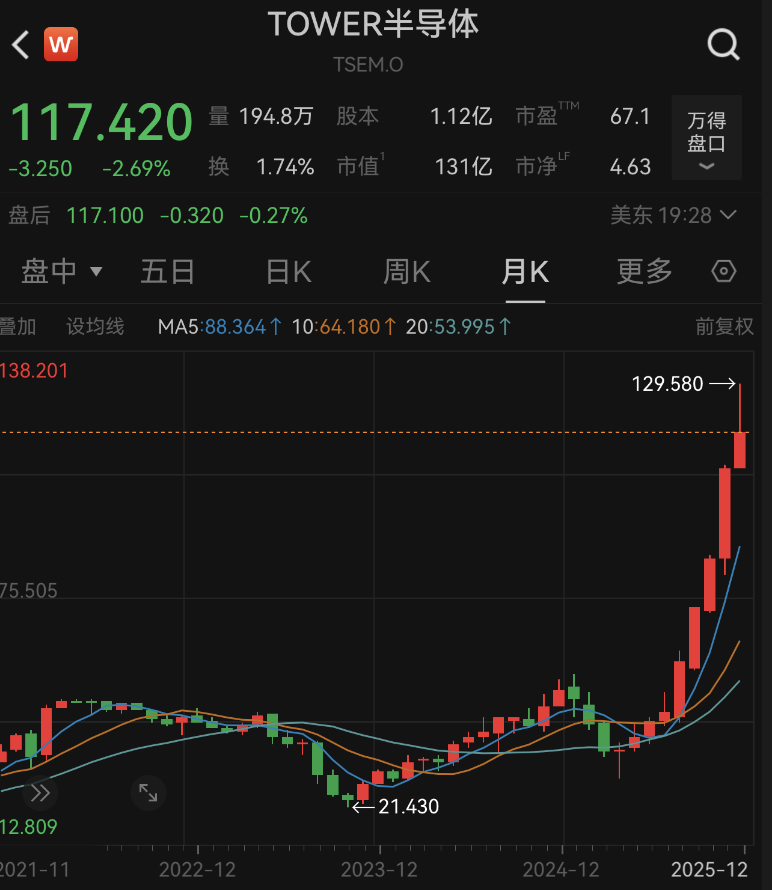Switch to the 日K tab

[x=288, y=271]
